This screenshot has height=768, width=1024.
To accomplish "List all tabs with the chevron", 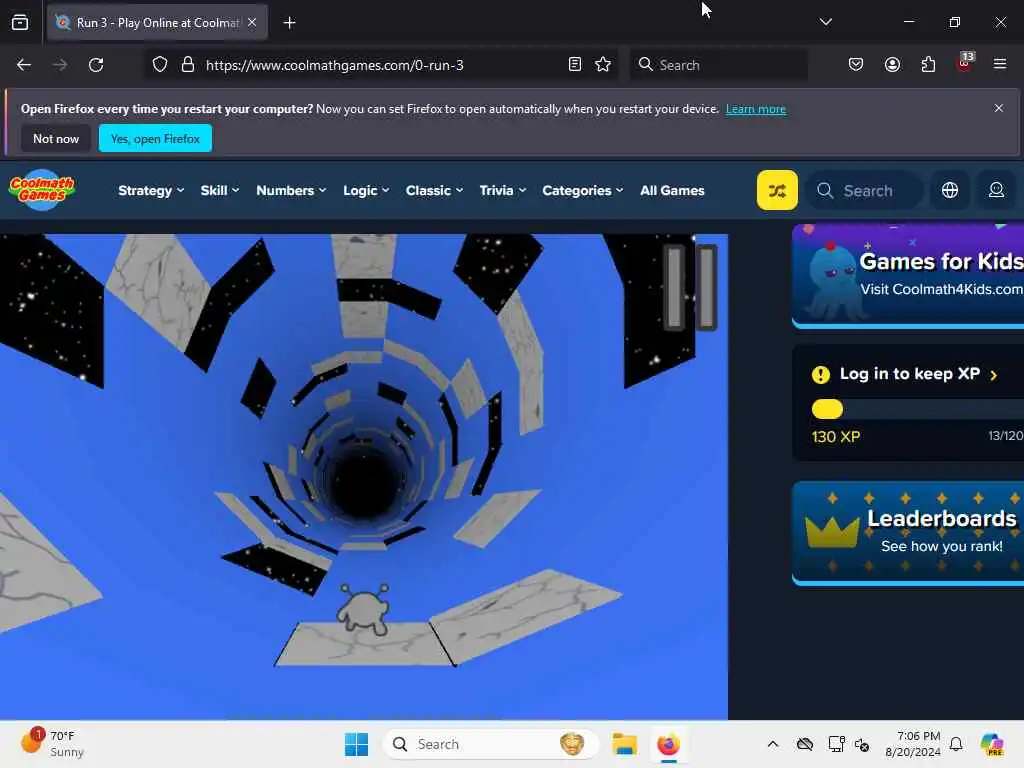I will point(825,22).
